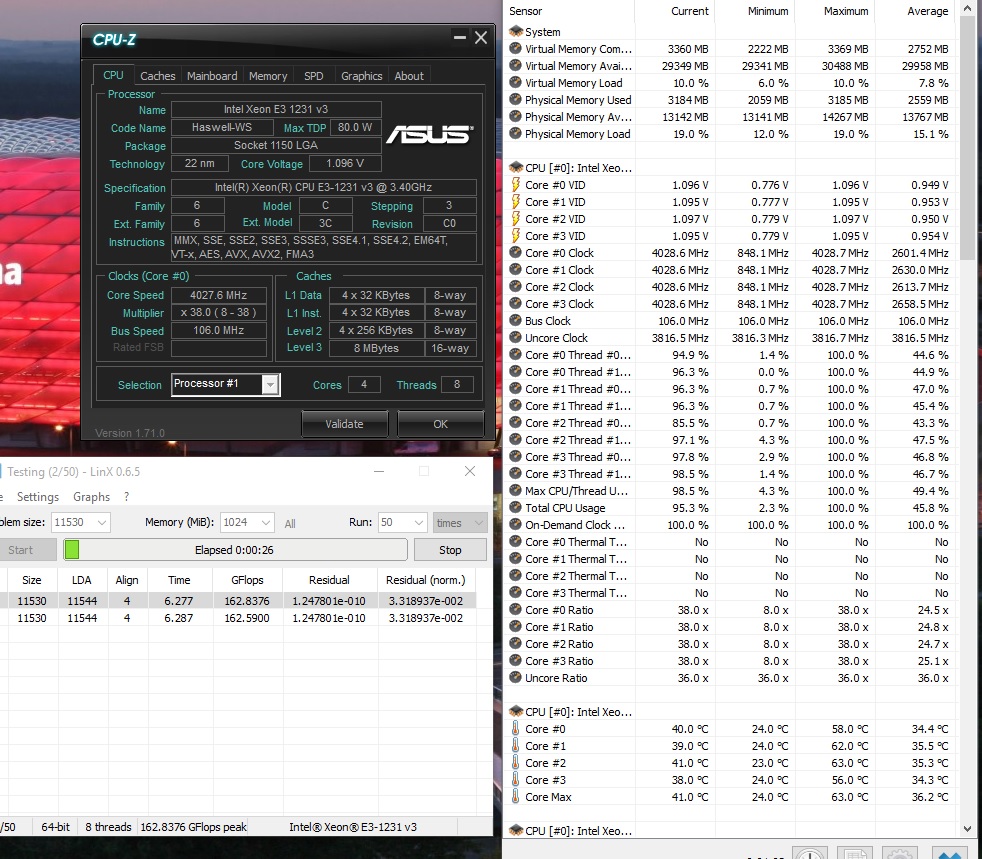This screenshot has width=982, height=859.
Task: Open the Memory (MiB) 1024 dropdown
Action: [266, 522]
